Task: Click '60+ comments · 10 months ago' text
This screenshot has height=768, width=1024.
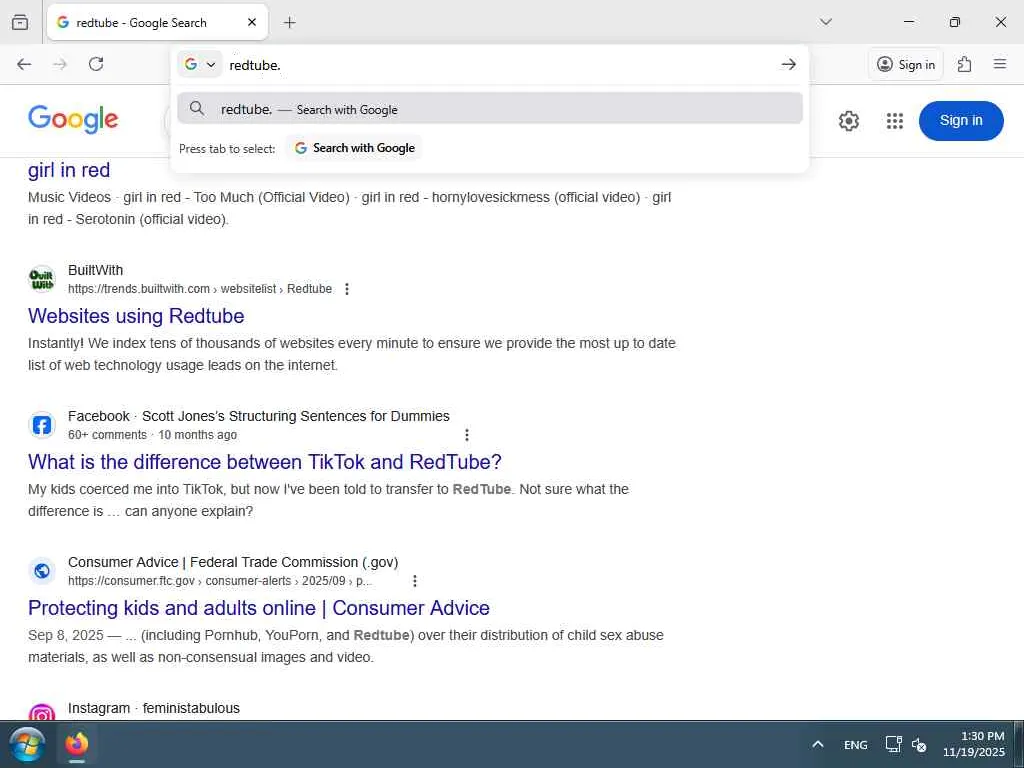Action: 152,435
